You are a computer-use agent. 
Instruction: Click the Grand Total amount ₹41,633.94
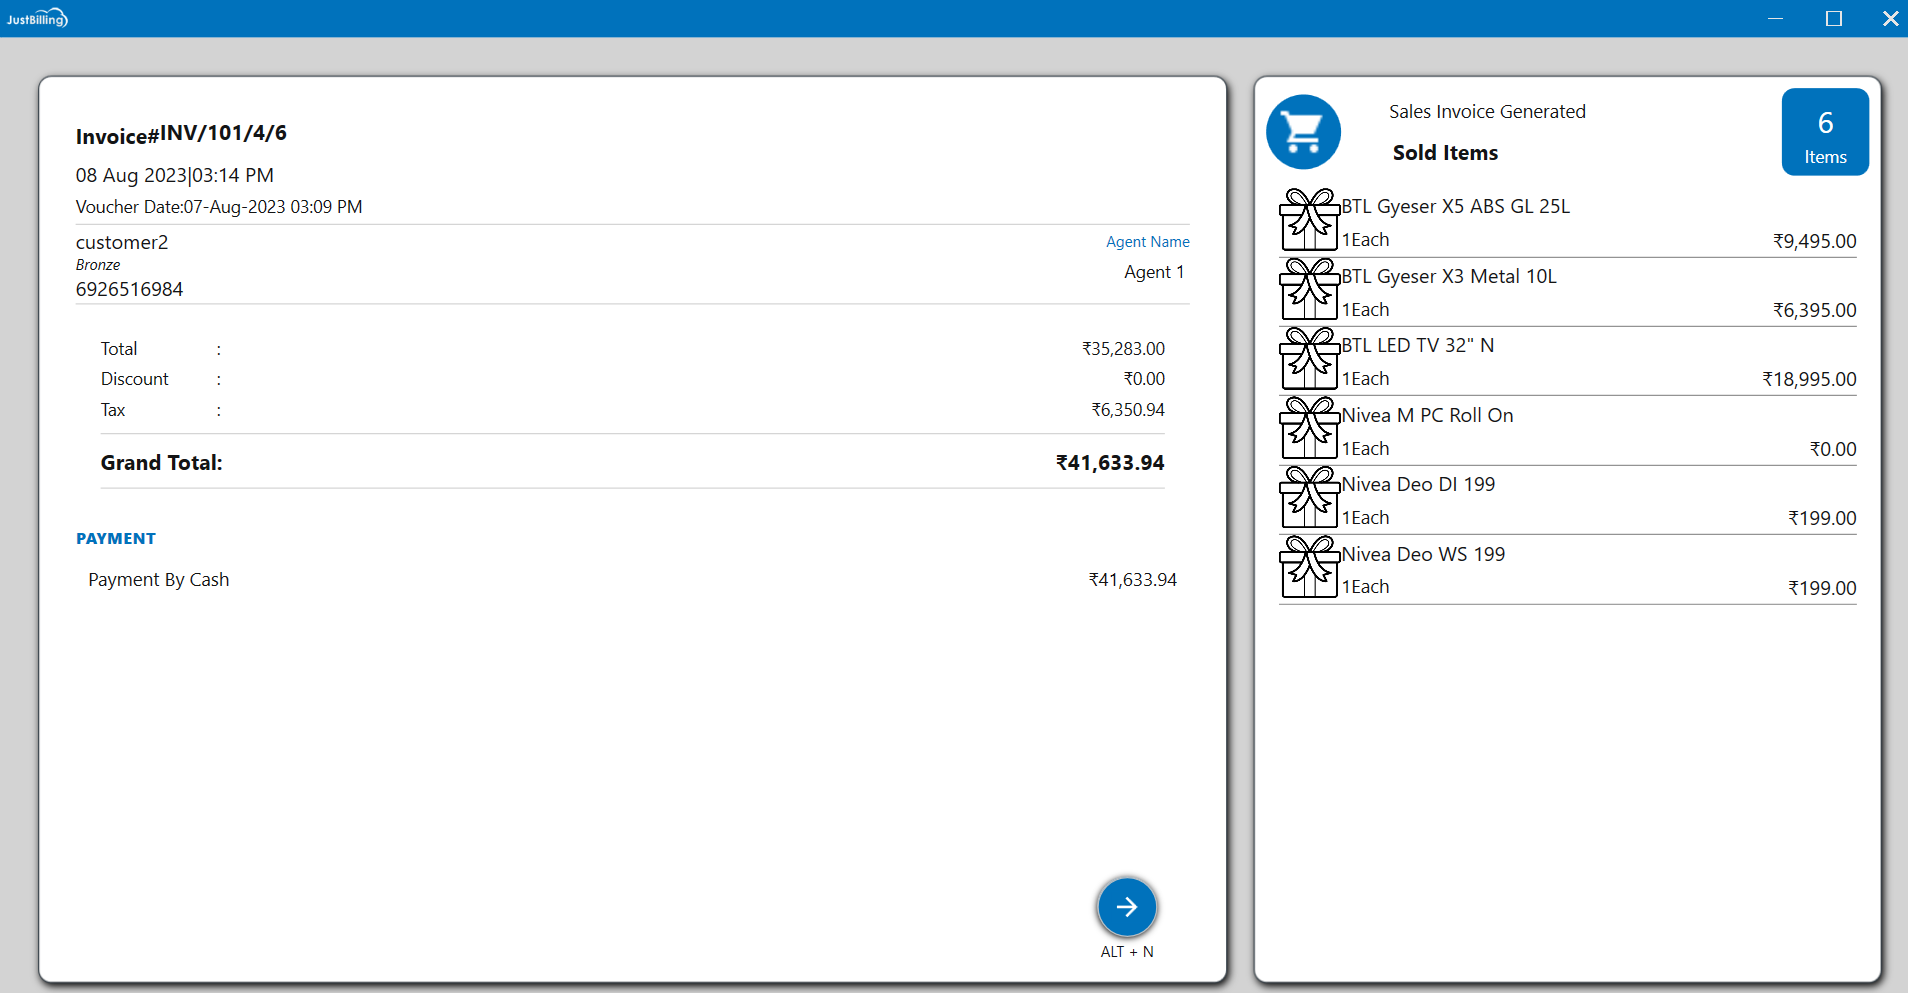point(1109,463)
